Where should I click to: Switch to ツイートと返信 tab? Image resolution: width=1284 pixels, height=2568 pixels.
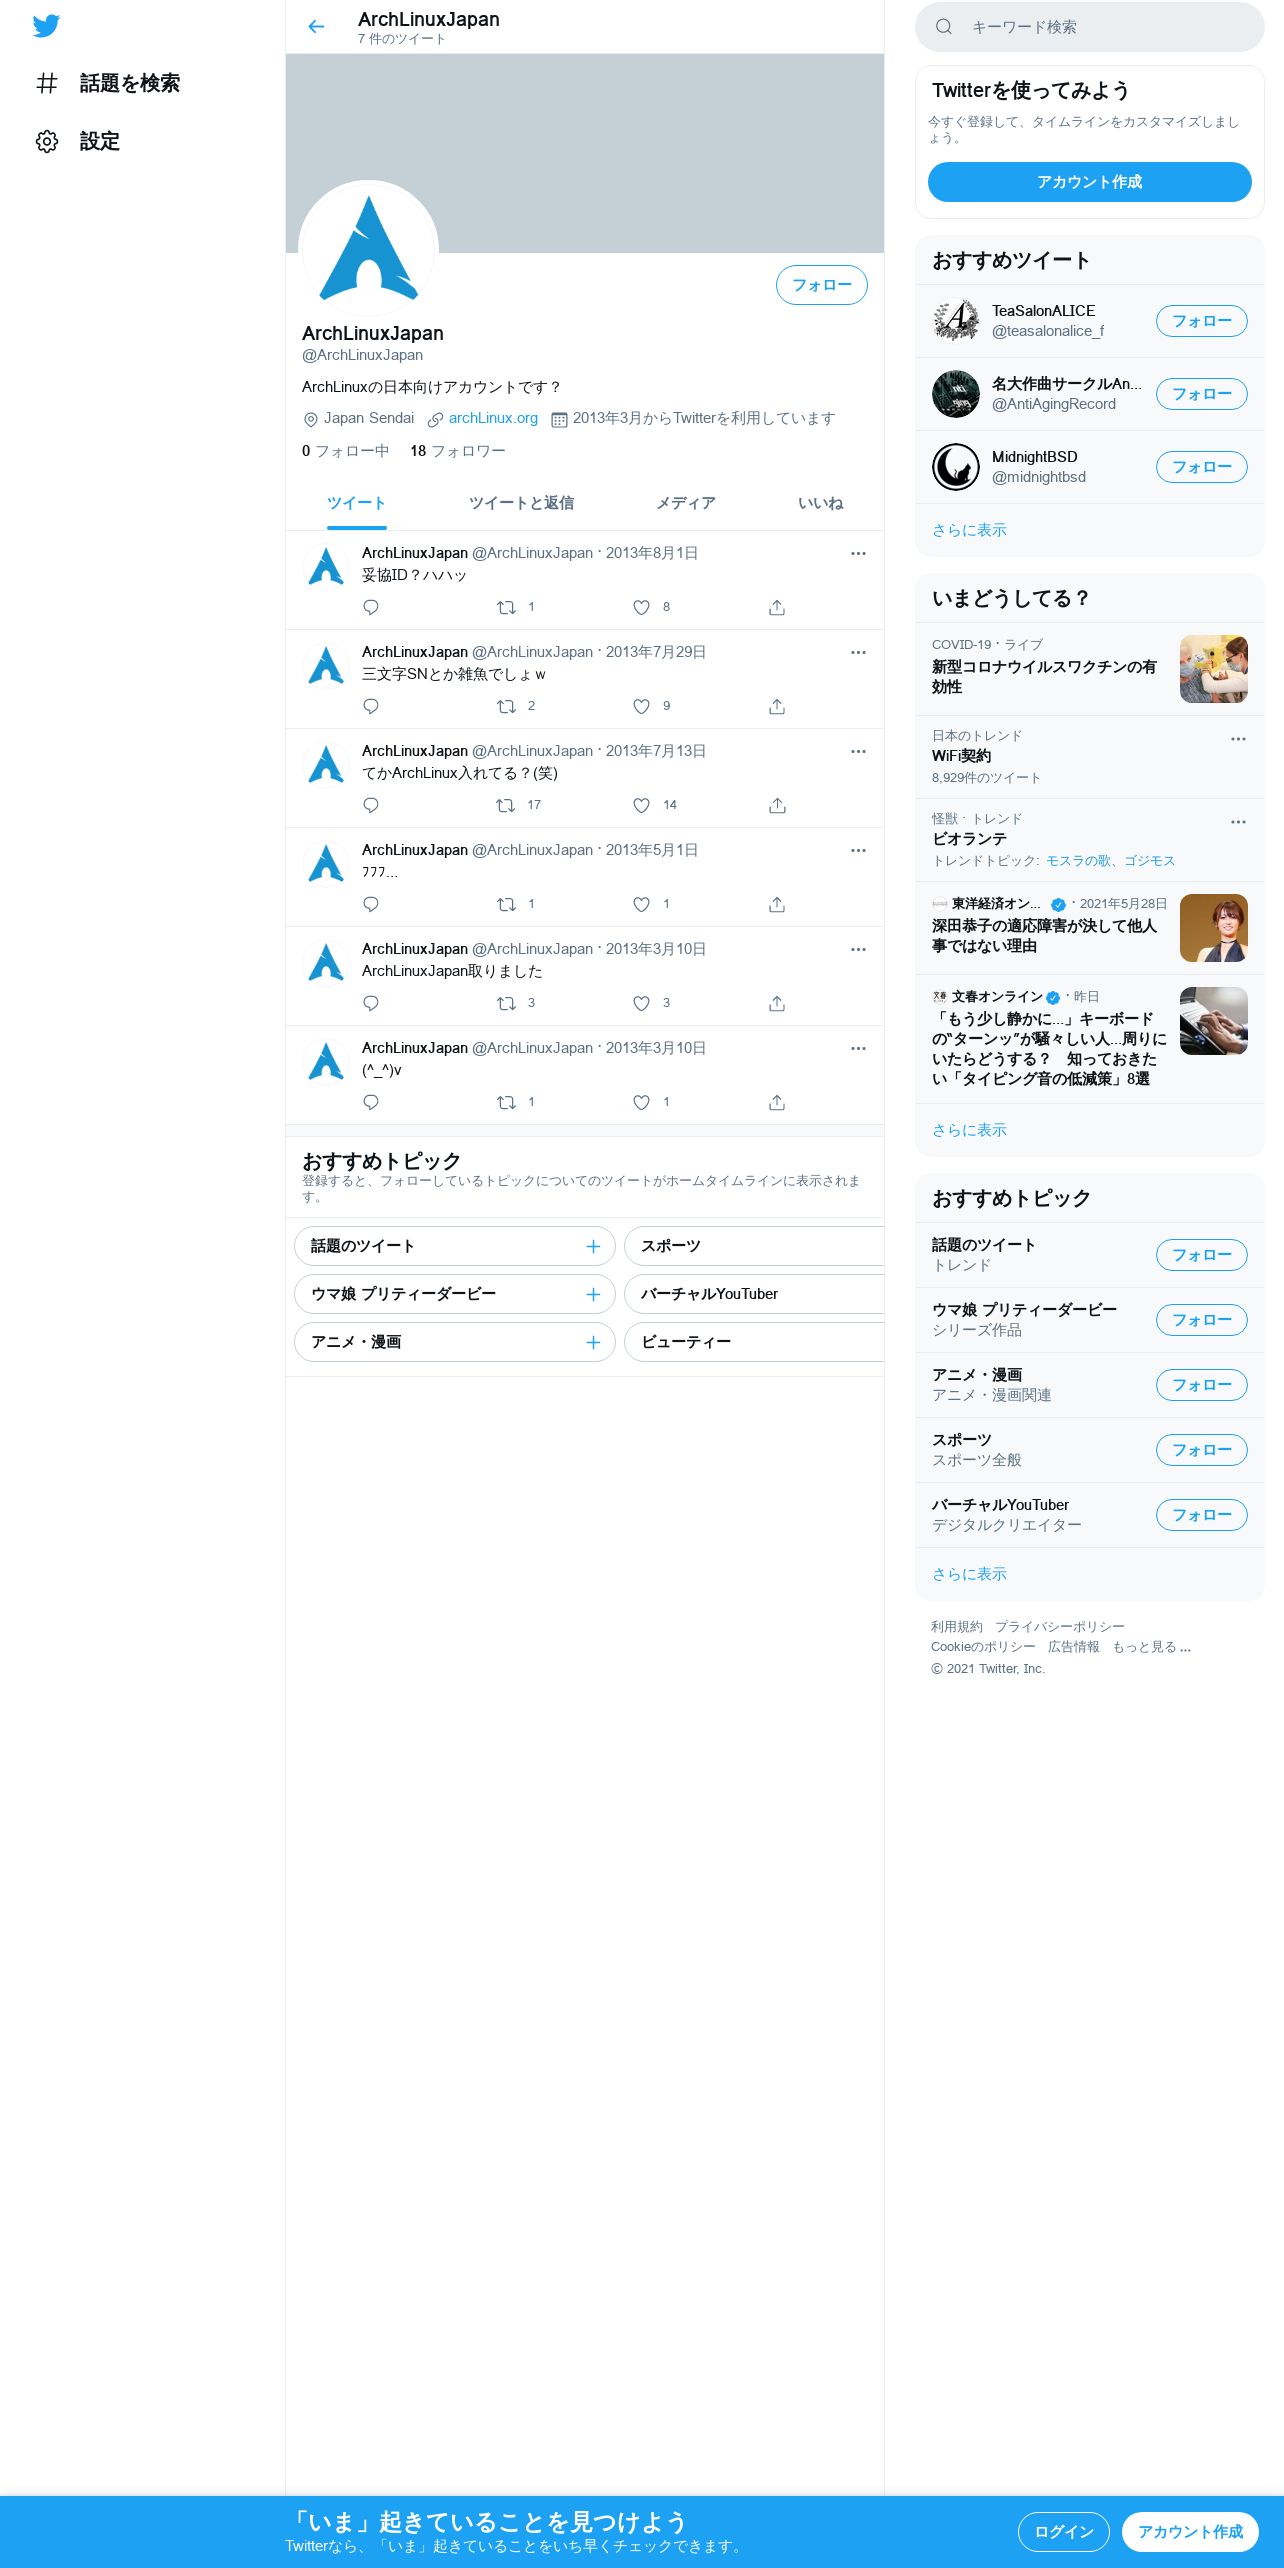(x=521, y=503)
